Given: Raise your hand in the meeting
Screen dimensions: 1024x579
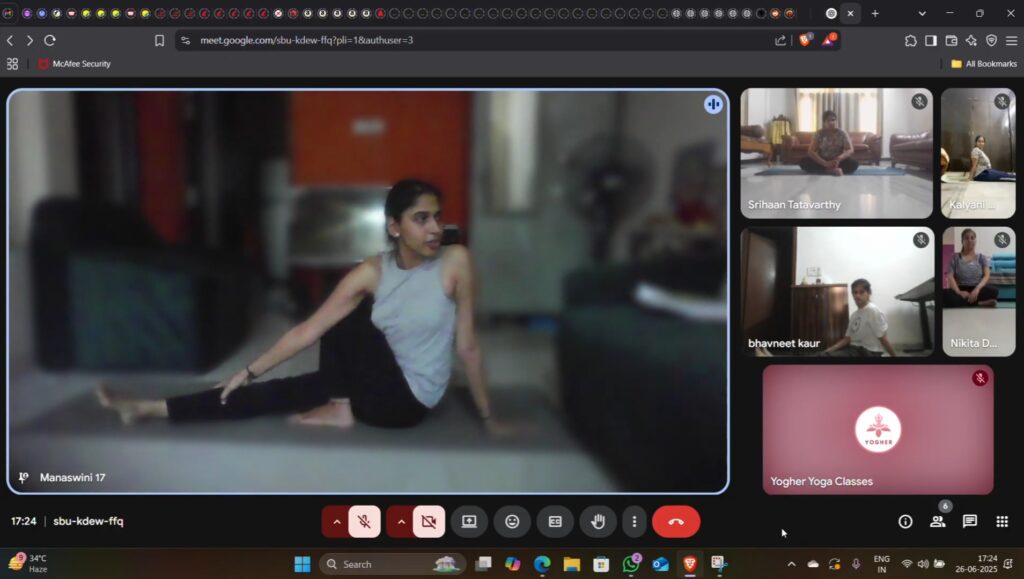Looking at the screenshot, I should 597,521.
